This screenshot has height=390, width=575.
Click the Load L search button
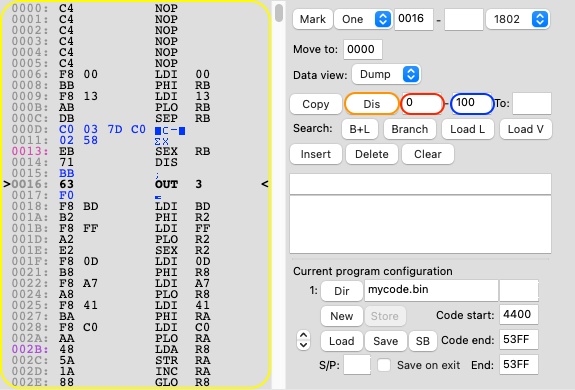coord(468,129)
